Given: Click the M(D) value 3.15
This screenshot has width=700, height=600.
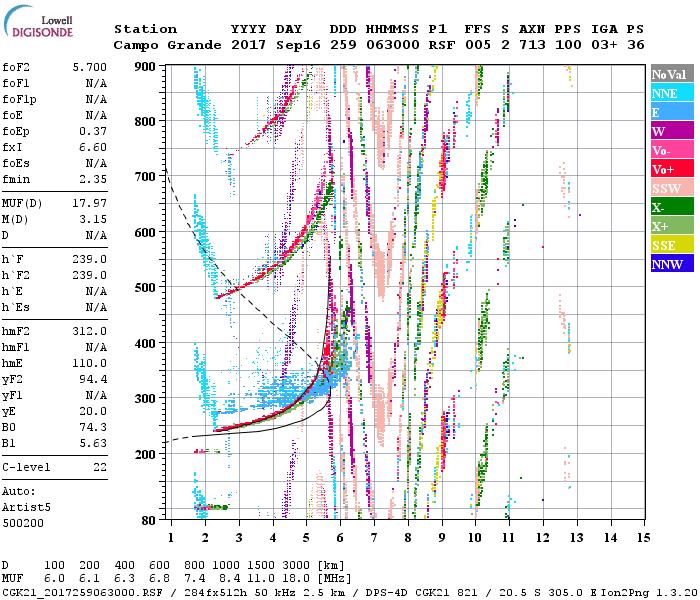Looking at the screenshot, I should tap(93, 220).
